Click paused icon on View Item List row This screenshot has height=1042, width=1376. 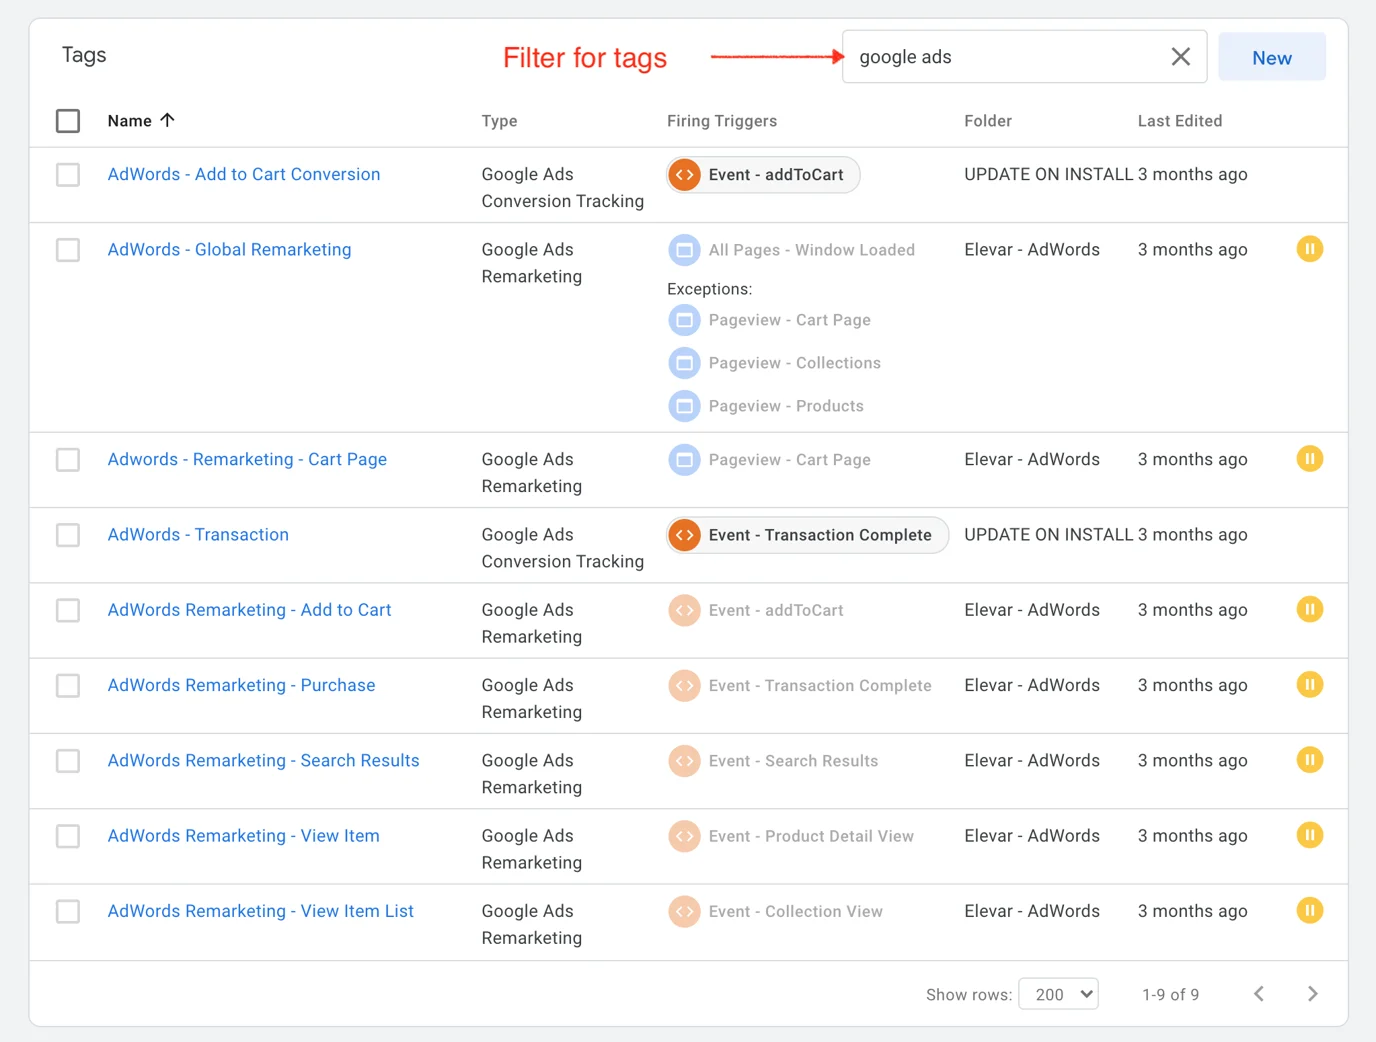pos(1309,910)
